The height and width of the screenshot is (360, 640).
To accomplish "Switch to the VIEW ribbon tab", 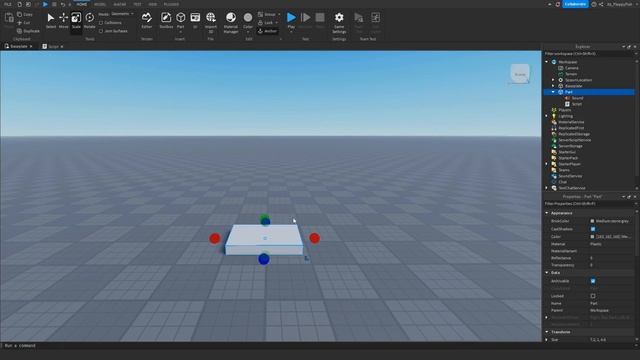I will 153,4.
